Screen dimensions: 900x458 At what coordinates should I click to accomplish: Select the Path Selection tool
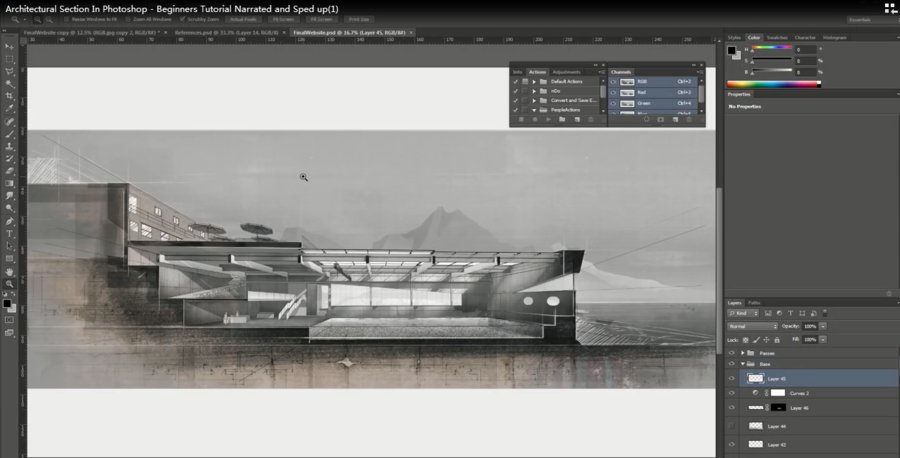tap(9, 246)
